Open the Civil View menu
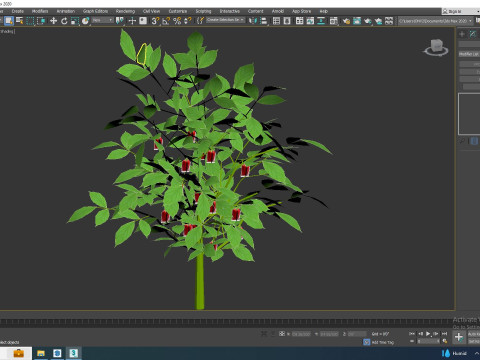Image resolution: width=480 pixels, height=360 pixels. (151, 11)
